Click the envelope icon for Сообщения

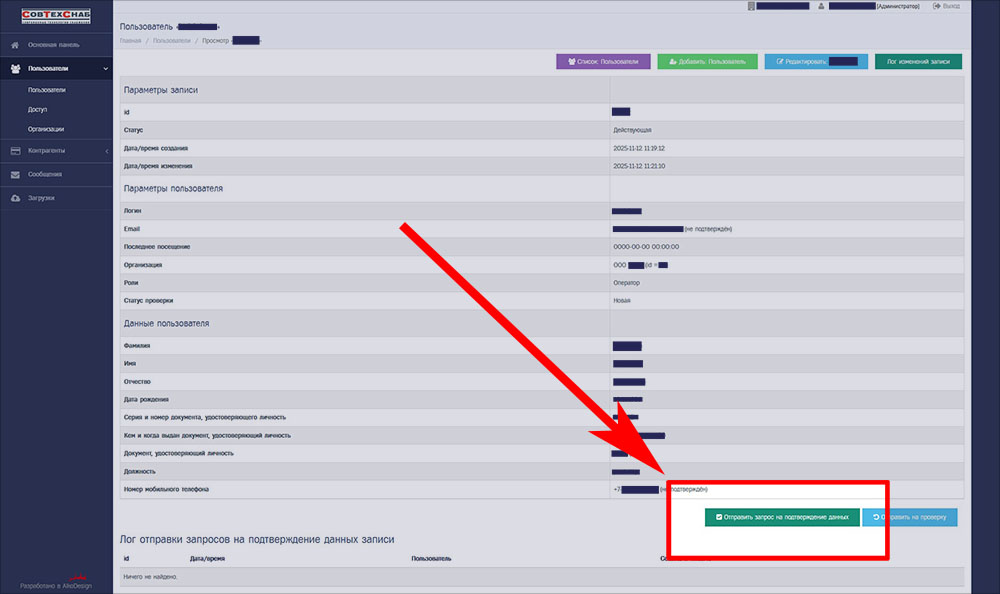(x=15, y=174)
